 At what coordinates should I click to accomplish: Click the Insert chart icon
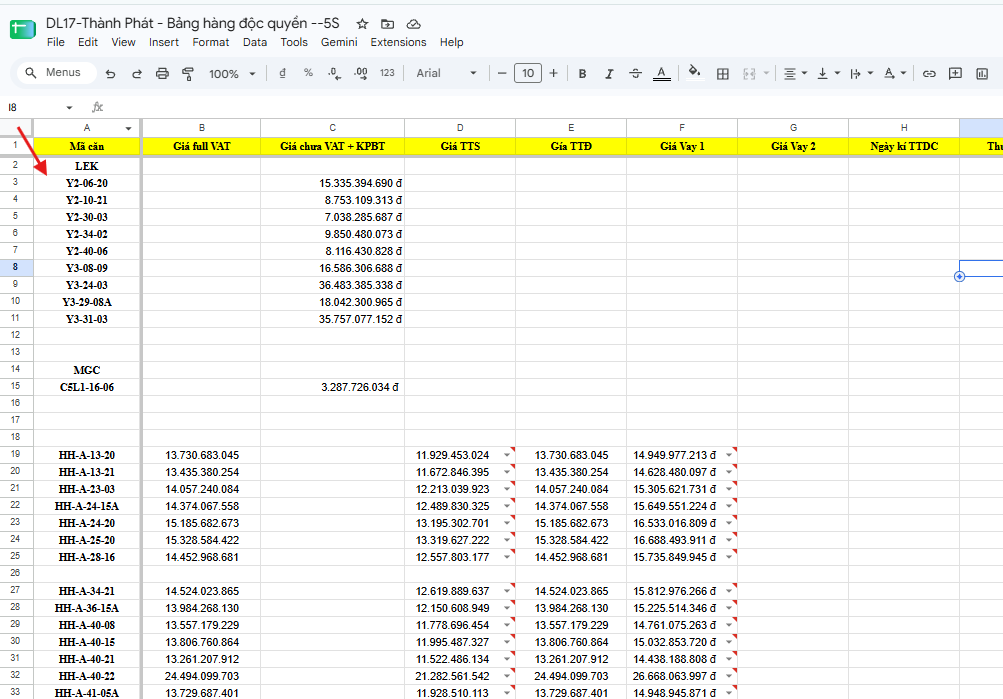coord(982,74)
